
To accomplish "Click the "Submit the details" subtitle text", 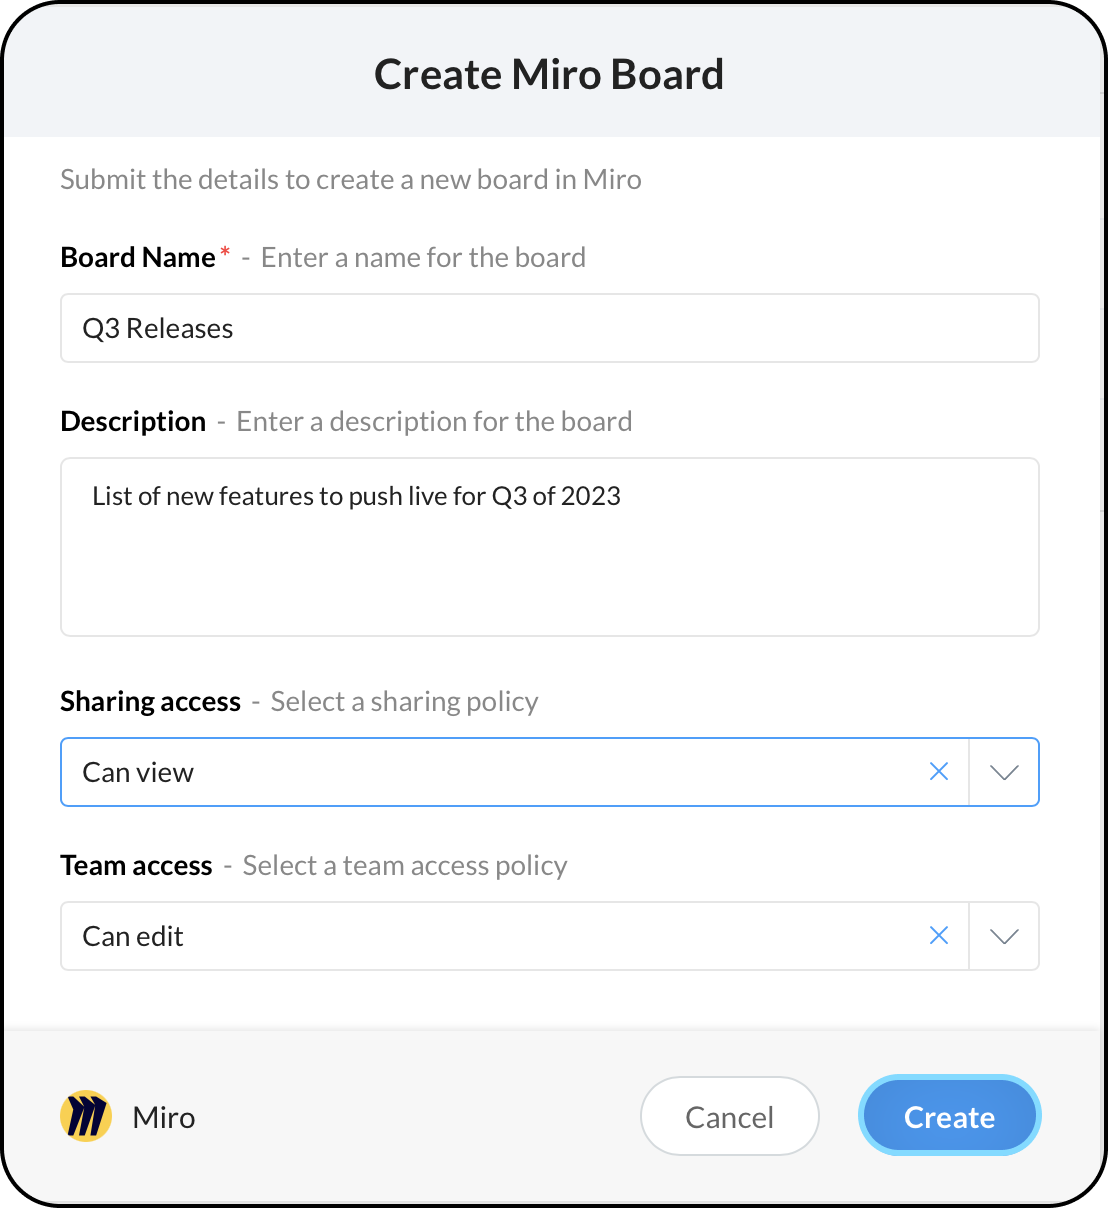I will tap(351, 179).
